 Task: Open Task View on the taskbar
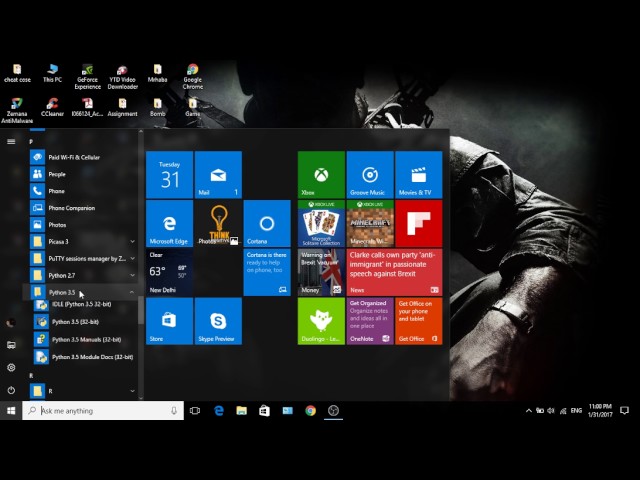(x=195, y=411)
